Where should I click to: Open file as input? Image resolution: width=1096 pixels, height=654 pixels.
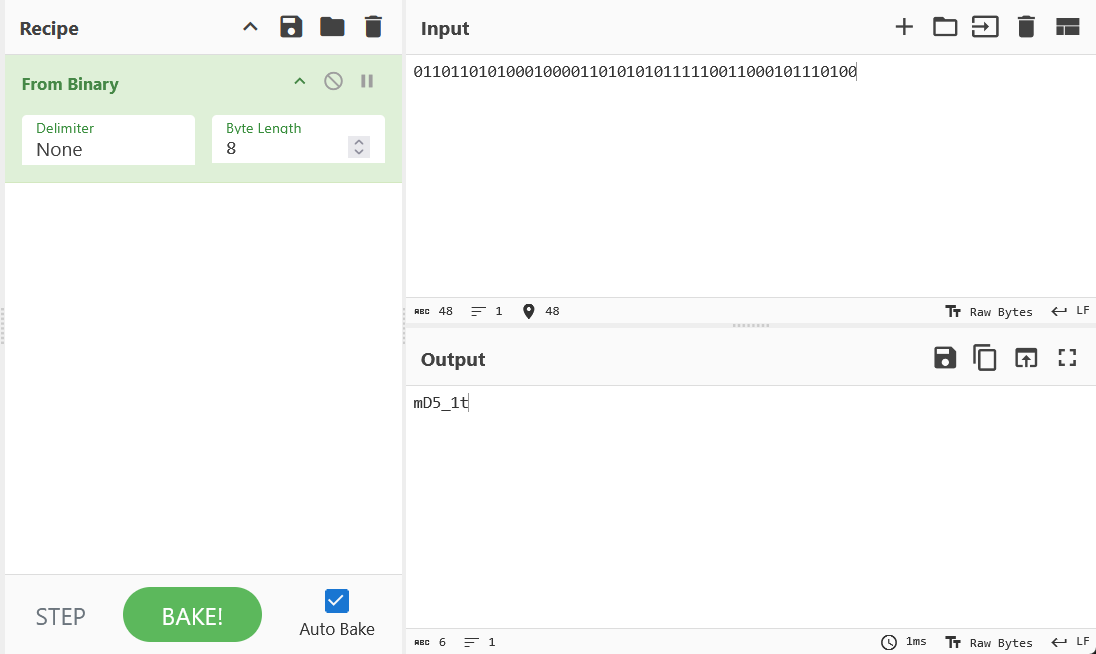pyautogui.click(x=985, y=27)
